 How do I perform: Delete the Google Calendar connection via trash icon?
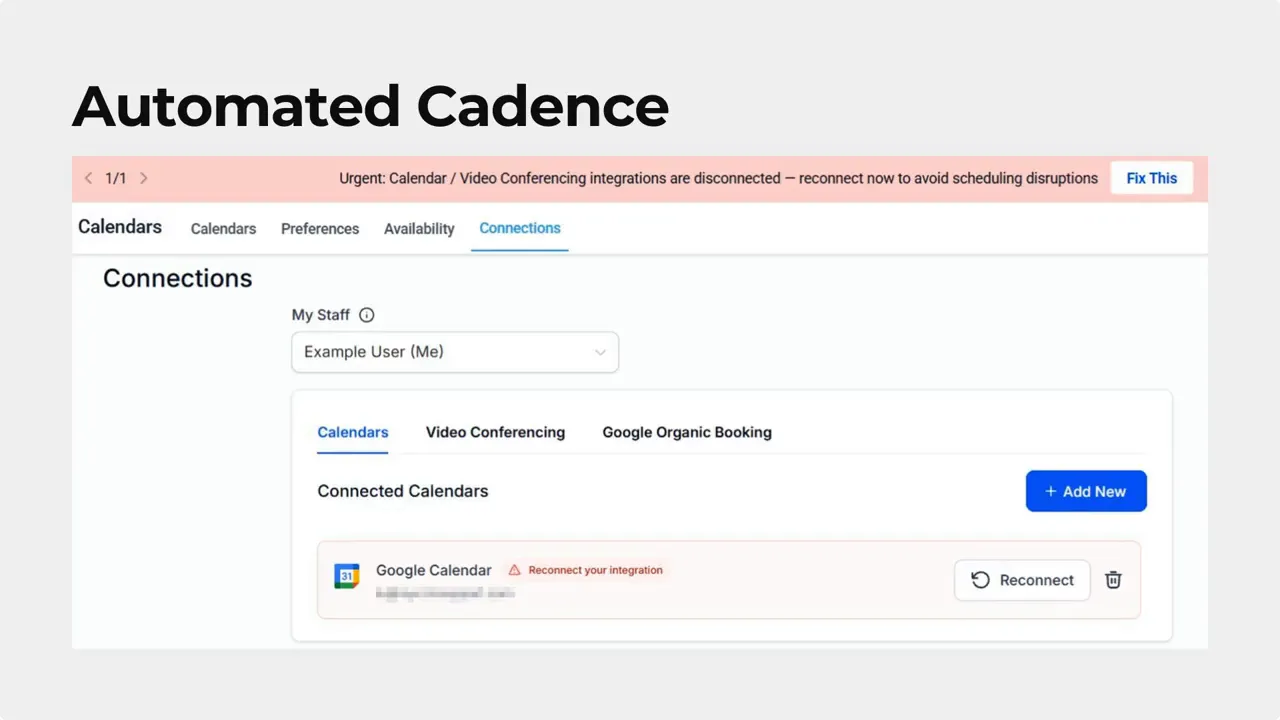pyautogui.click(x=1113, y=580)
